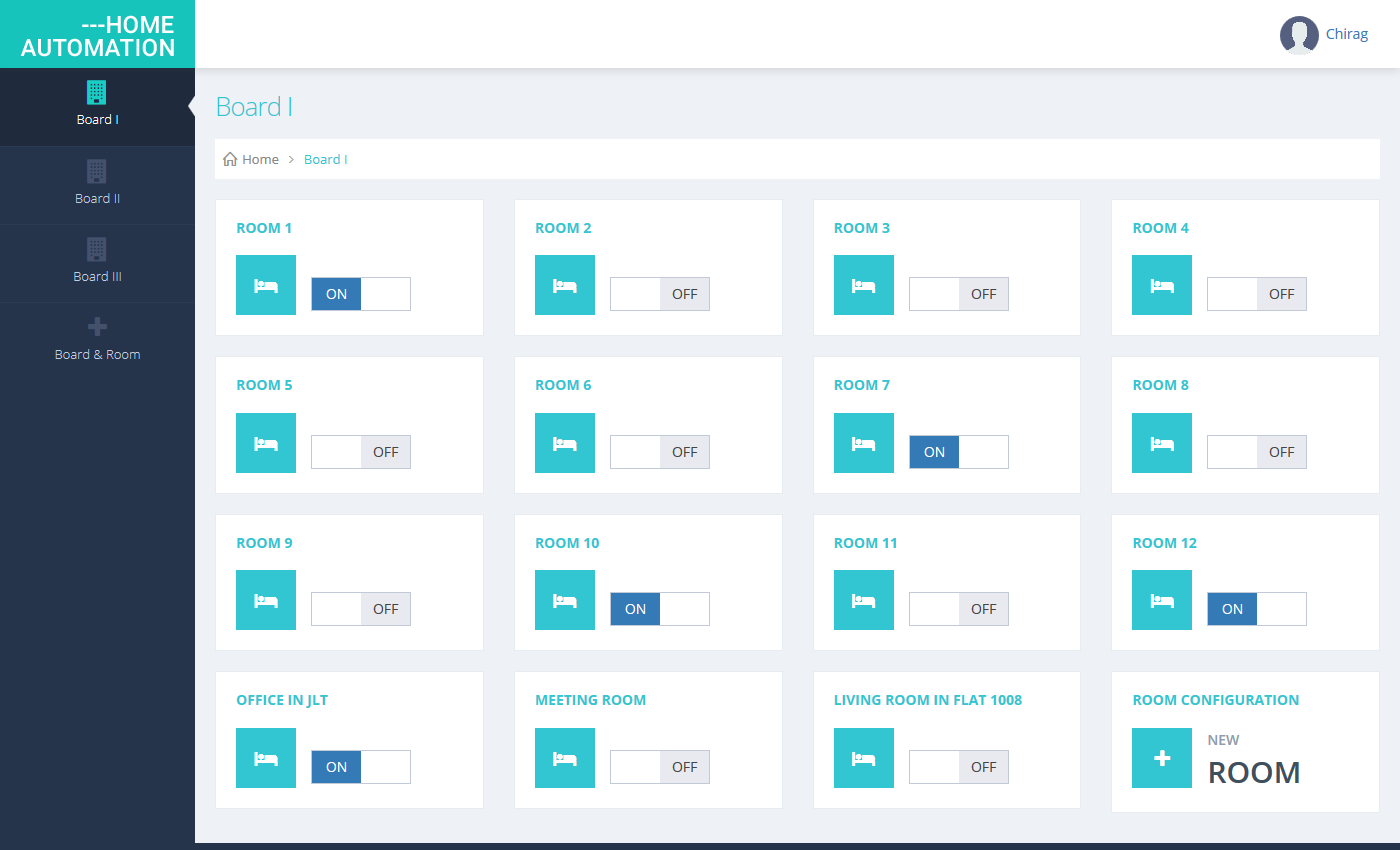Image resolution: width=1400 pixels, height=850 pixels.
Task: Select the Meeting Room bed icon
Action: click(x=565, y=758)
